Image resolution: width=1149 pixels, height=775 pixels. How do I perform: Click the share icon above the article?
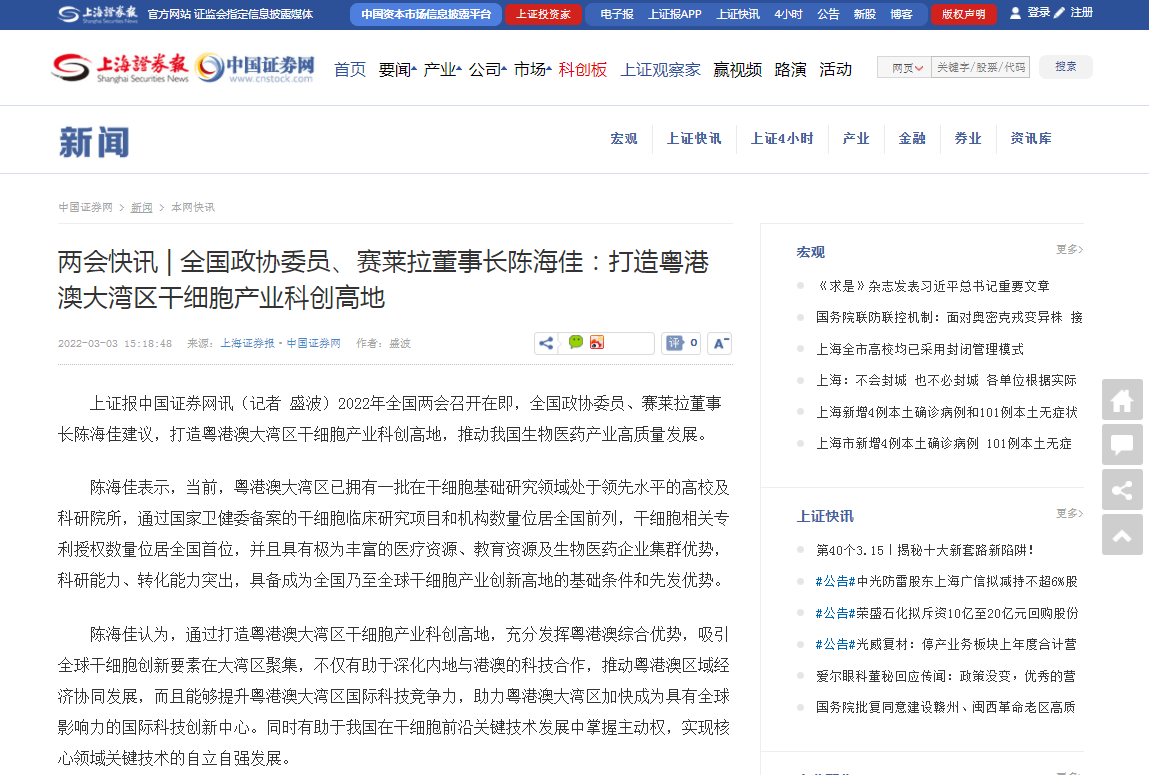tap(546, 343)
